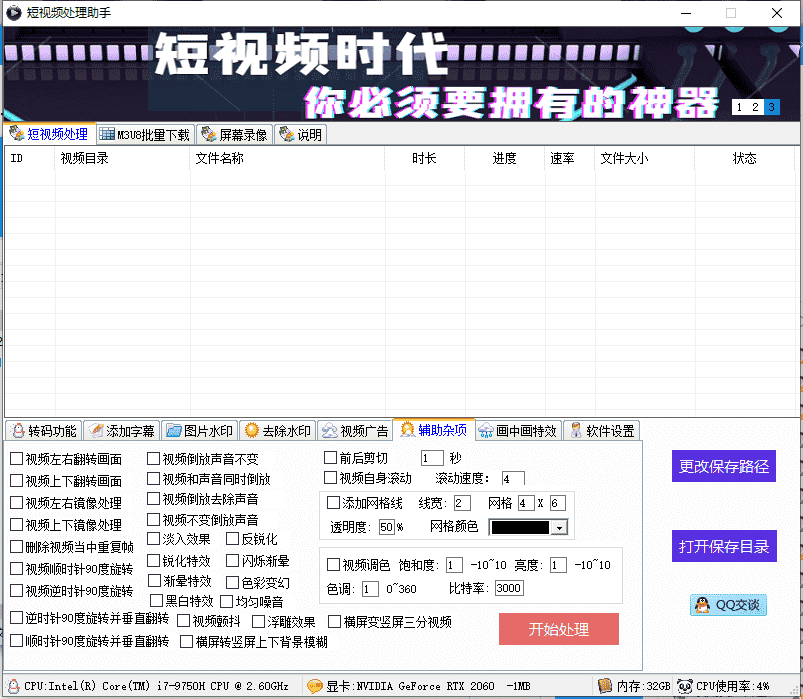The image size is (803, 699).
Task: Select banner slide 1
Action: coord(739,107)
